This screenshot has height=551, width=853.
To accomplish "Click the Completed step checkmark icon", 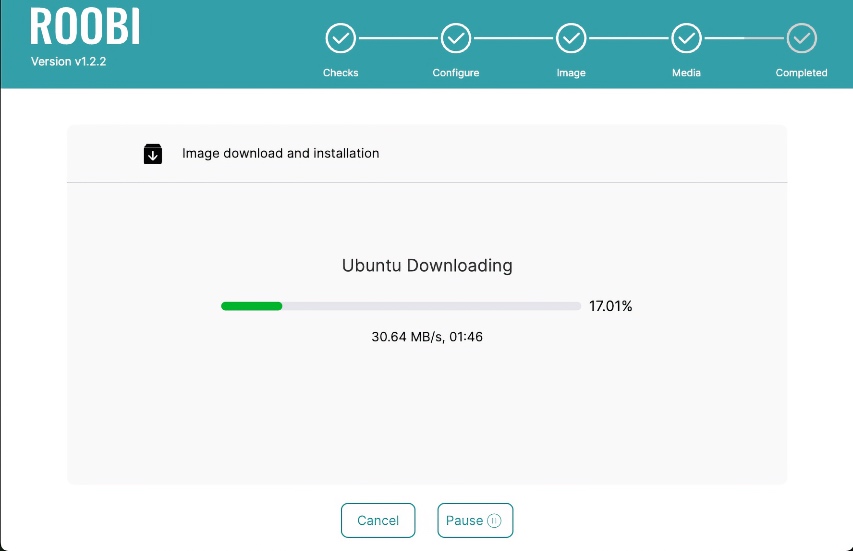I will [x=801, y=38].
